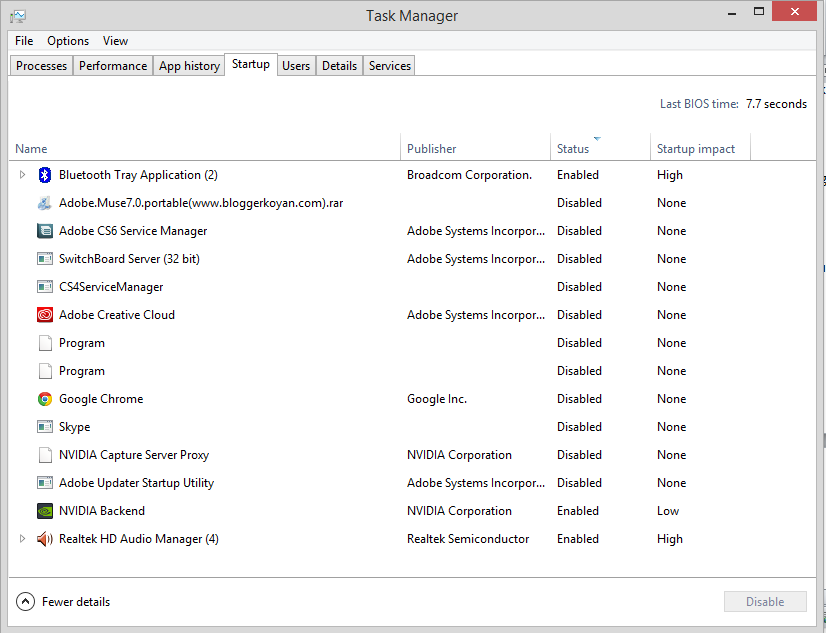This screenshot has width=826, height=633.
Task: Click the Skype startup entry icon
Action: 44,427
